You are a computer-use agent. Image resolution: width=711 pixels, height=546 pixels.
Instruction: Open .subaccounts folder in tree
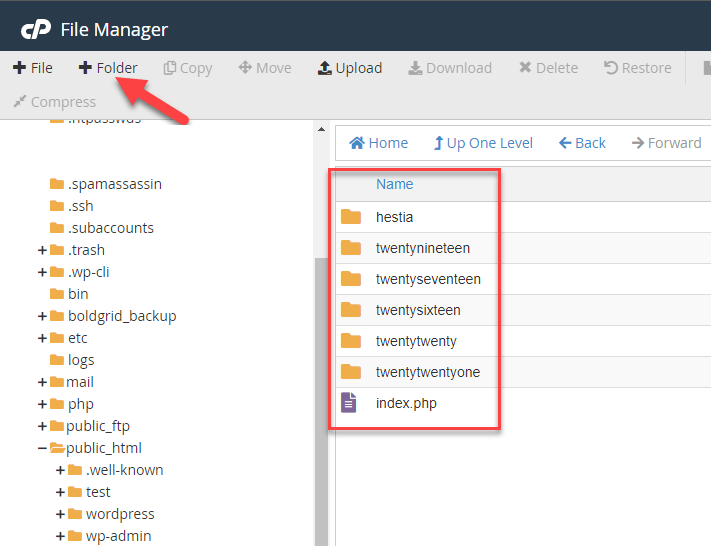[102, 228]
